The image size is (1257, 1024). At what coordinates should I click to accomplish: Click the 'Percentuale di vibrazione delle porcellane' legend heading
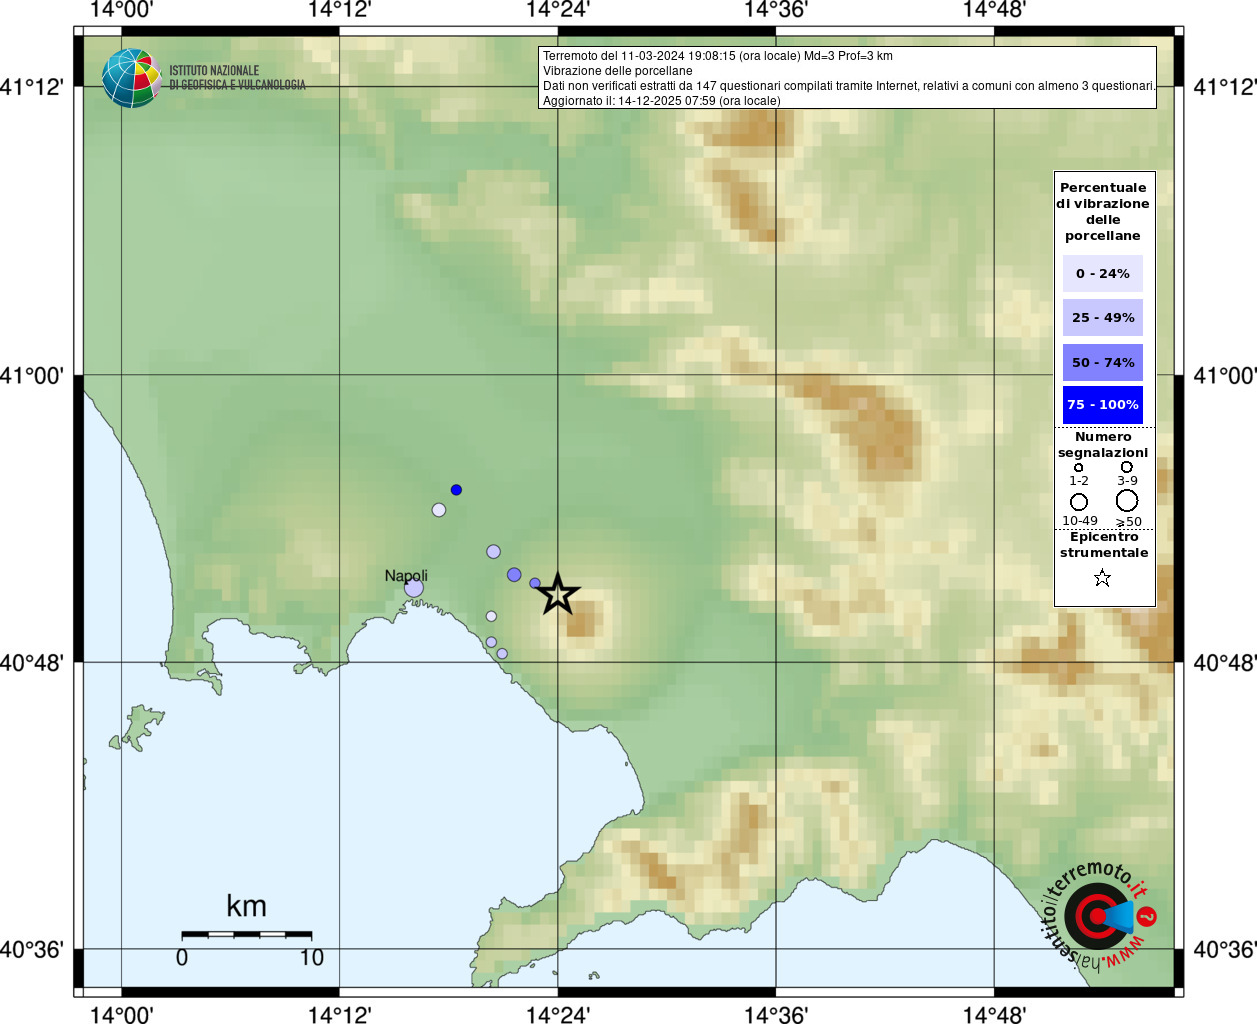tap(1103, 211)
